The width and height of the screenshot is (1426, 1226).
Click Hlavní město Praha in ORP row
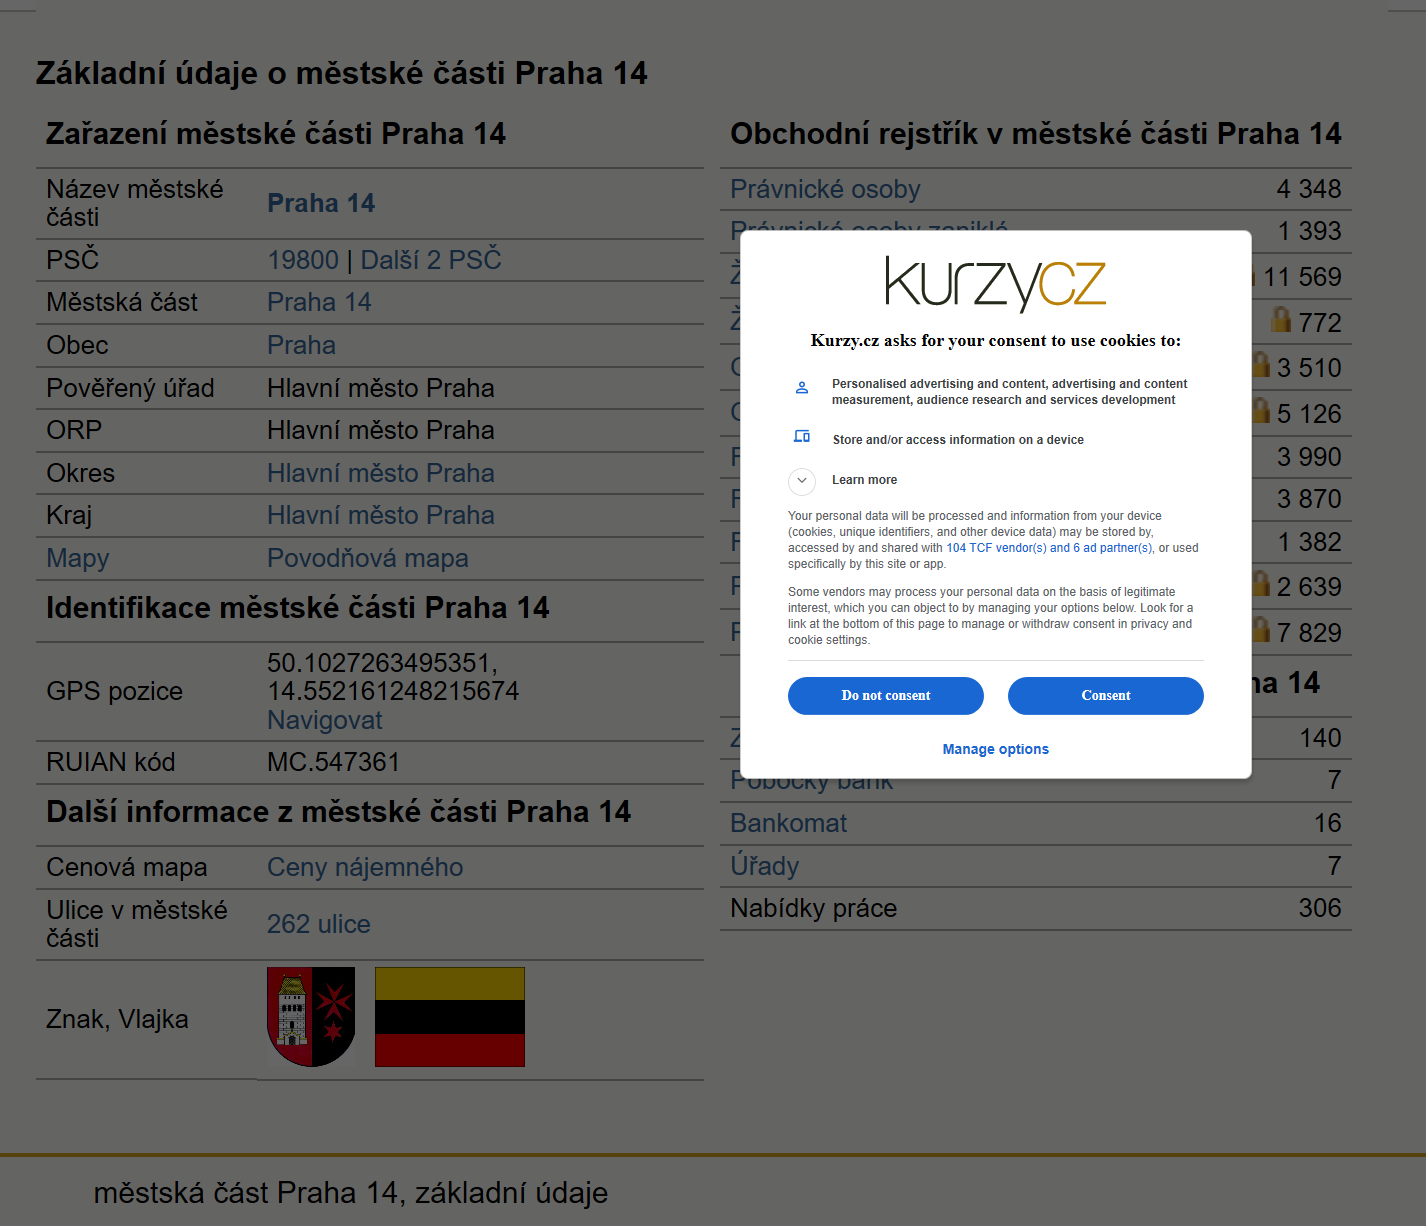[381, 430]
